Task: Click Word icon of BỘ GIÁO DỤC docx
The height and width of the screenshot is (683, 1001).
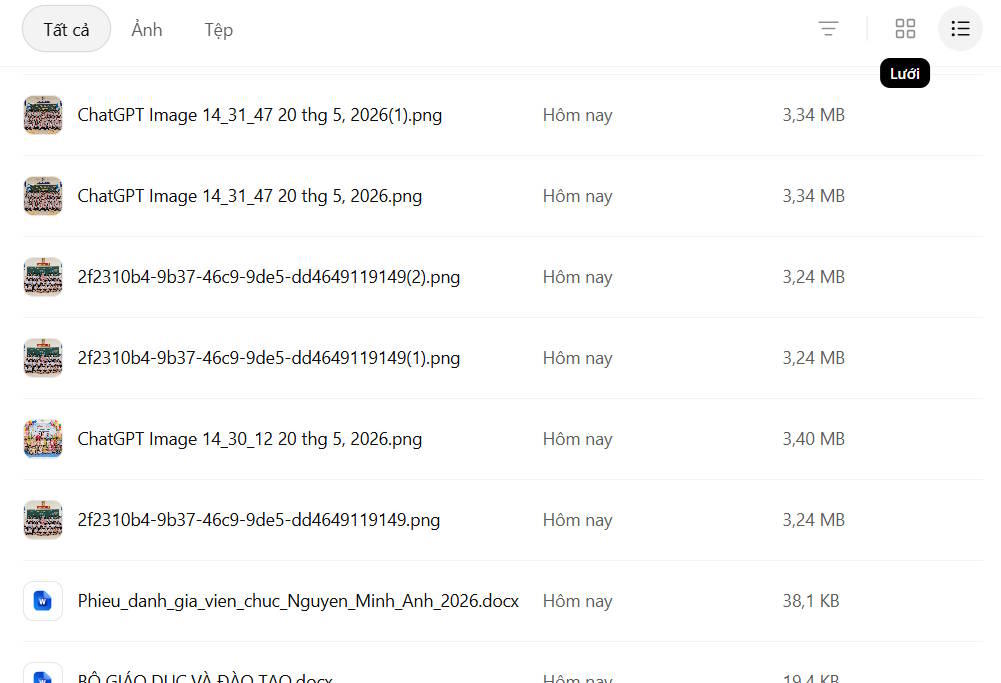Action: (43, 673)
